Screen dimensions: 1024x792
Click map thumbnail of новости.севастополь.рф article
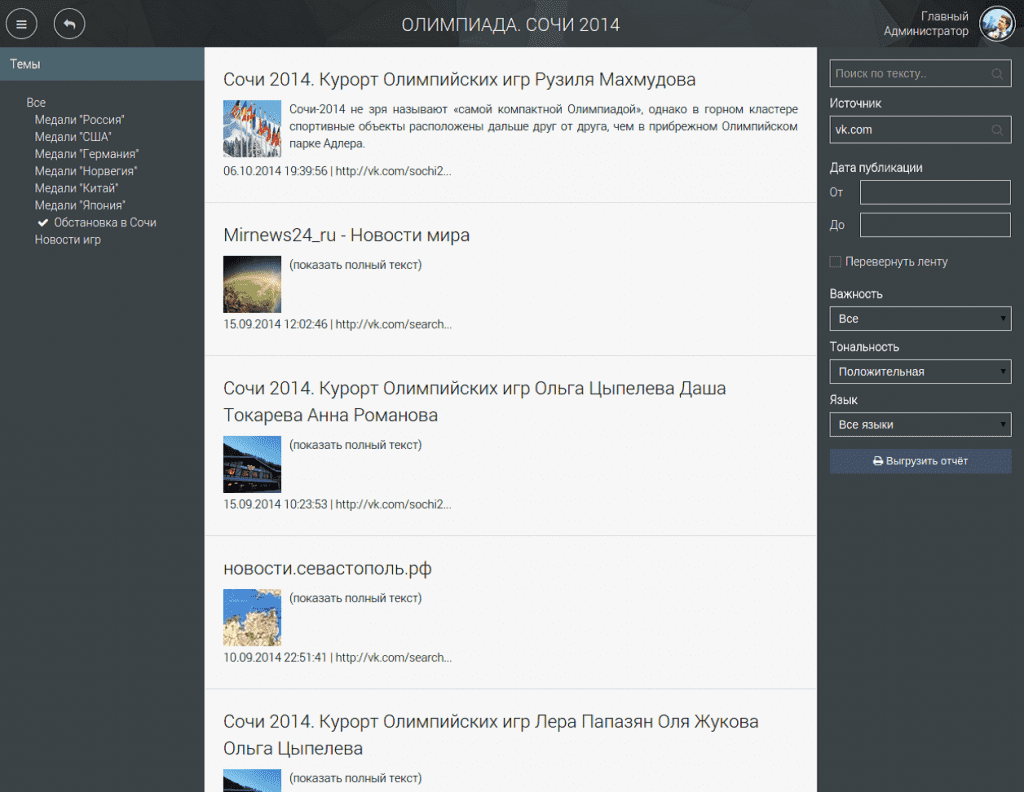pos(252,618)
